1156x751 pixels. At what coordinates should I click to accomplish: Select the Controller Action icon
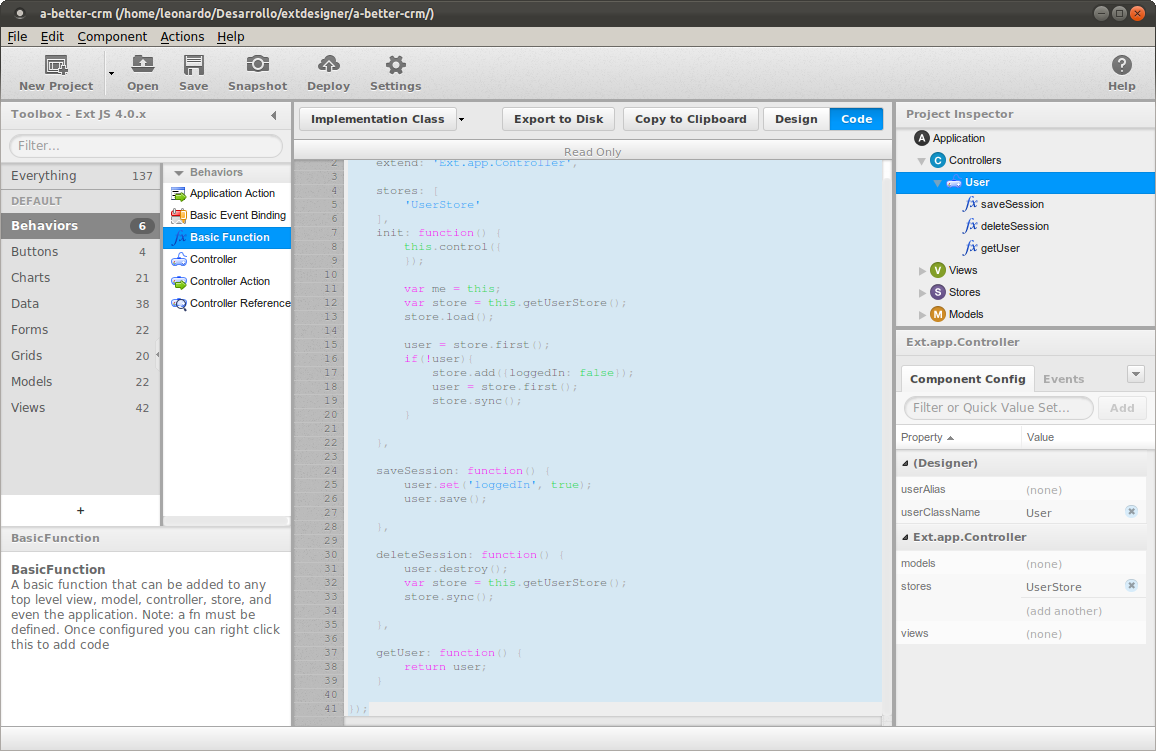point(178,282)
